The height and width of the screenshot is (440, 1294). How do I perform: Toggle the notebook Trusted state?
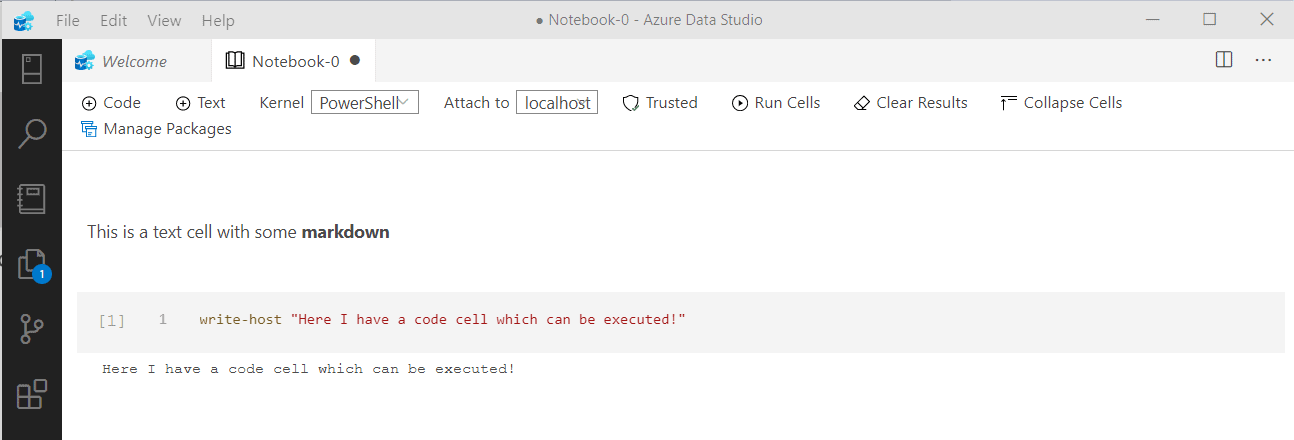660,103
